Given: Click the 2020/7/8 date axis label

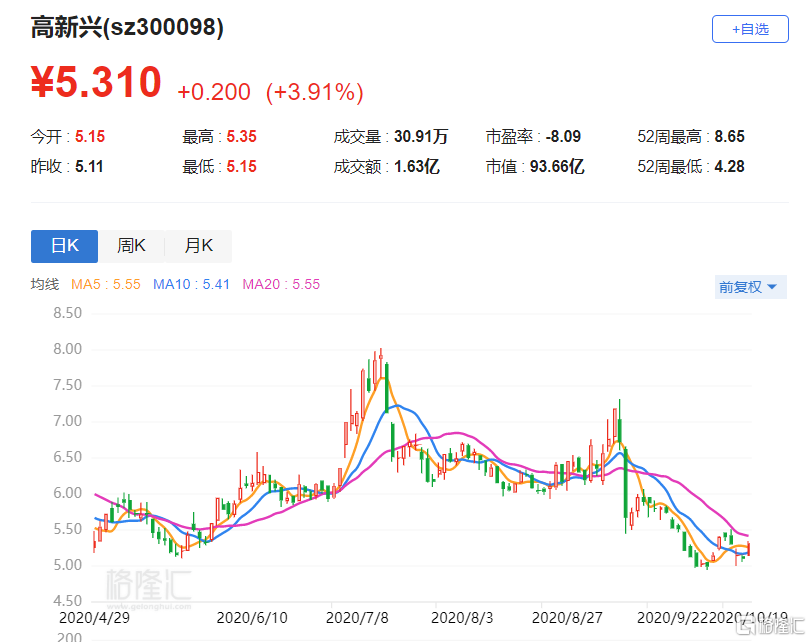Looking at the screenshot, I should click(x=357, y=618).
